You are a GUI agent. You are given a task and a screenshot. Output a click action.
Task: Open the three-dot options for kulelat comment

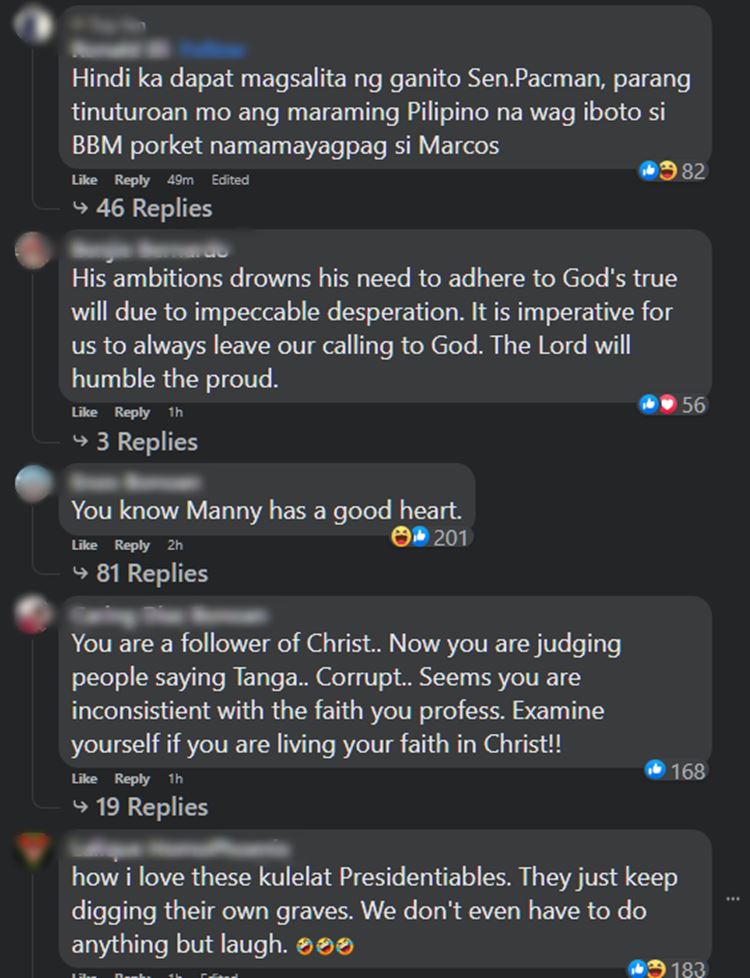[x=733, y=899]
